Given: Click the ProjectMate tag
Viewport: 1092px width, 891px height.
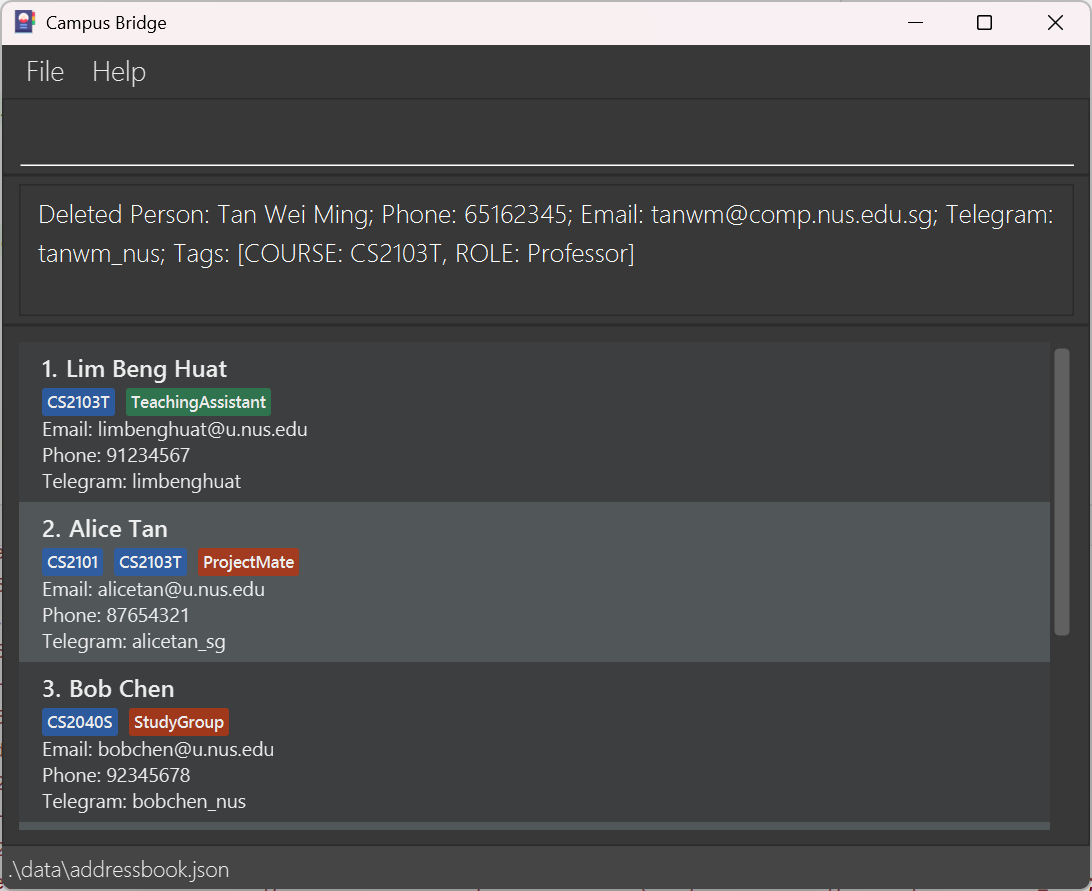Looking at the screenshot, I should pos(249,562).
